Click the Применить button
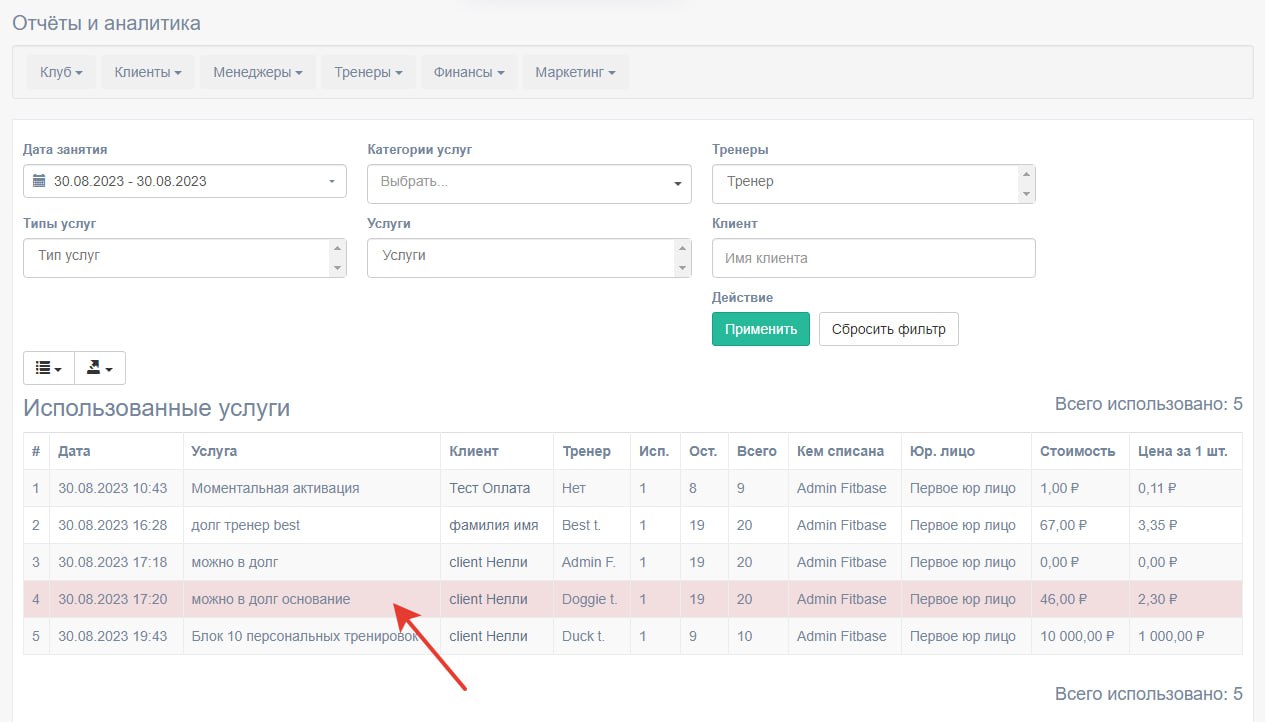Screen dimensions: 1265x722 pyautogui.click(x=760, y=328)
